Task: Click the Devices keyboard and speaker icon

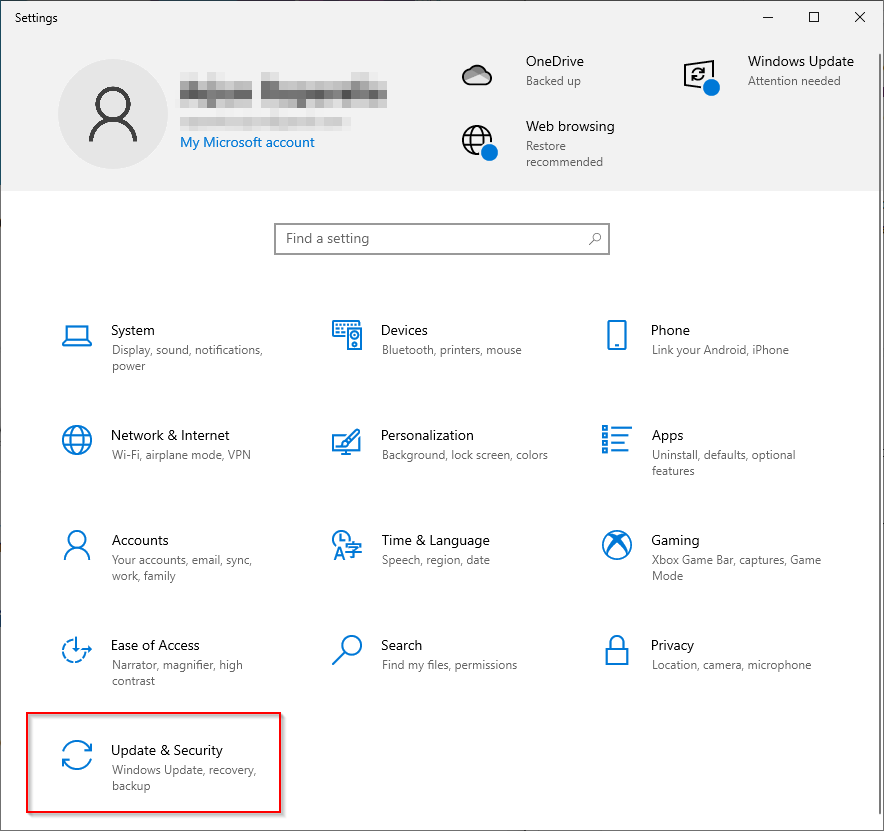Action: (x=347, y=335)
